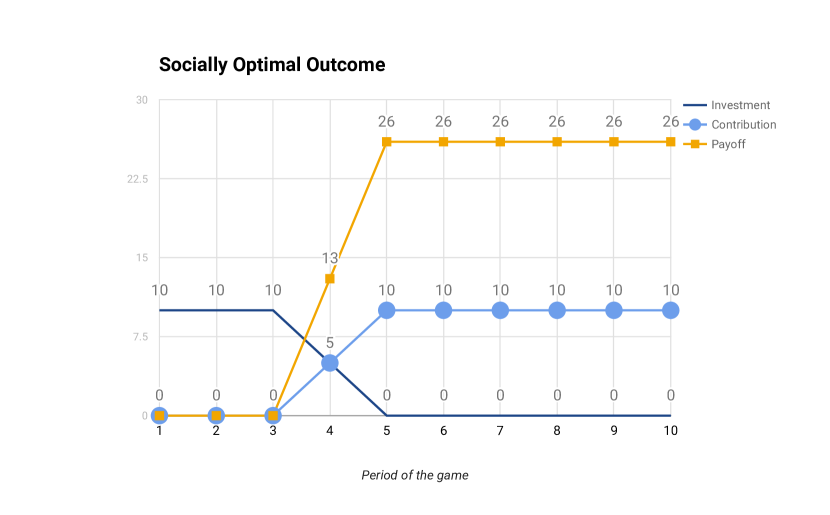Image resolution: width=830 pixels, height=515 pixels.
Task: Click the Contribution circle at period 5
Action: click(387, 310)
